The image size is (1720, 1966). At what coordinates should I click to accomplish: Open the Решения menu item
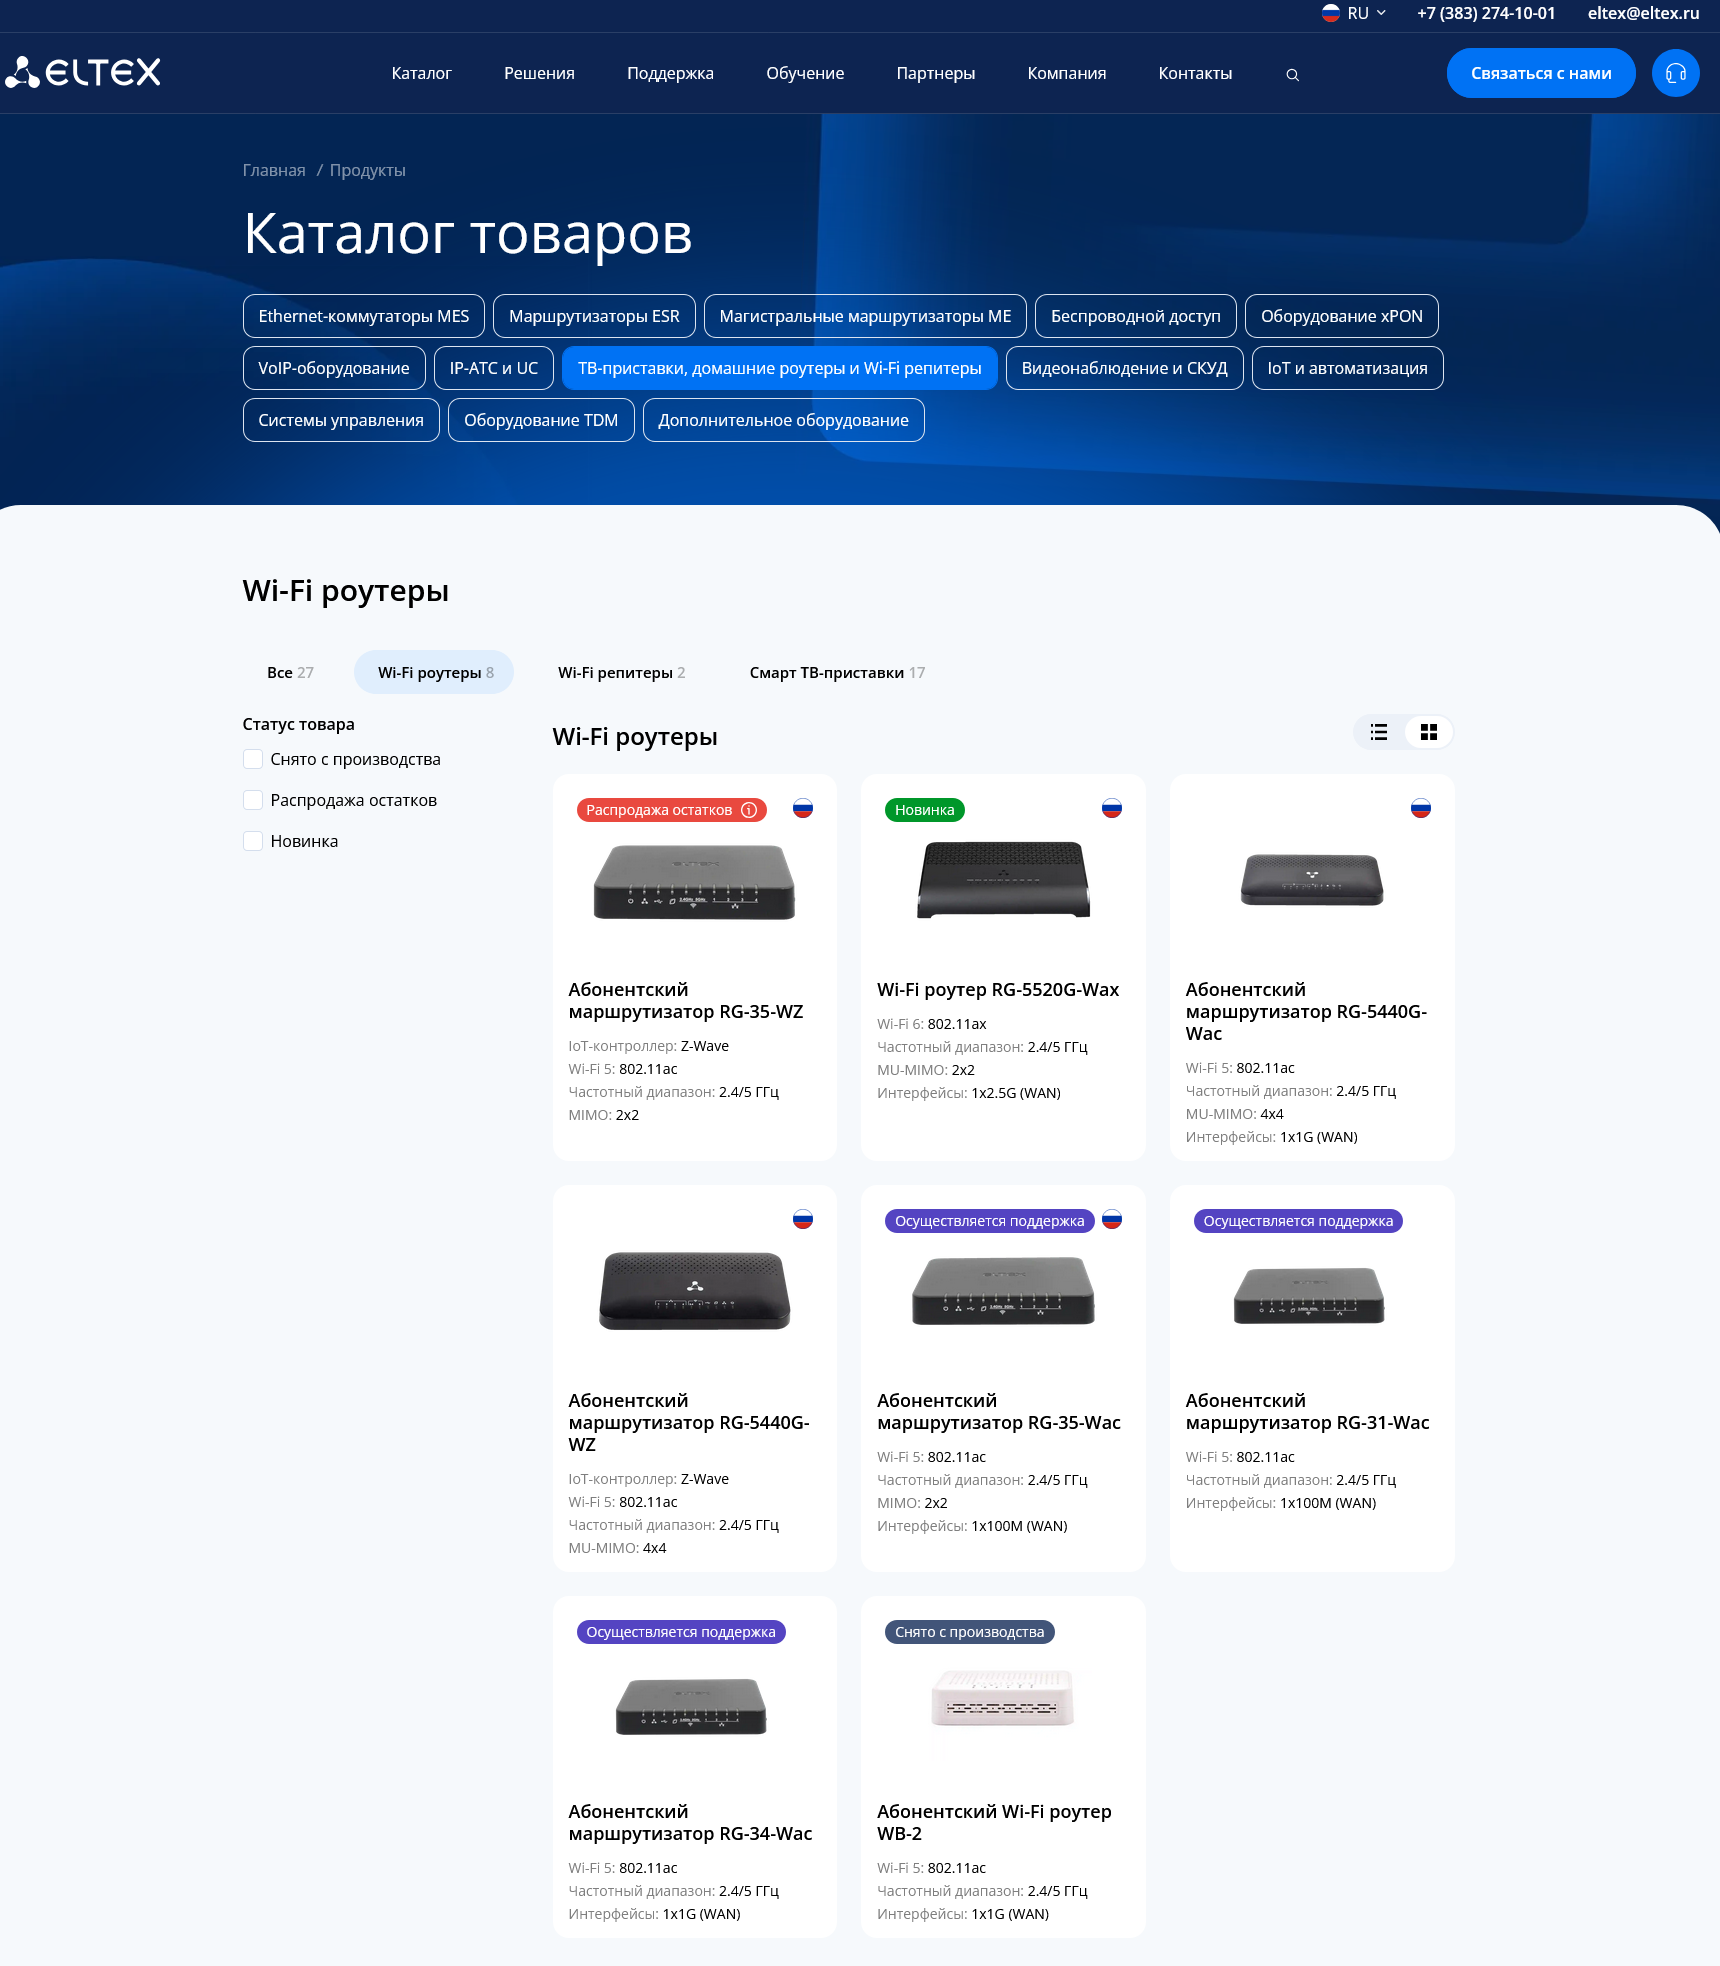[539, 73]
